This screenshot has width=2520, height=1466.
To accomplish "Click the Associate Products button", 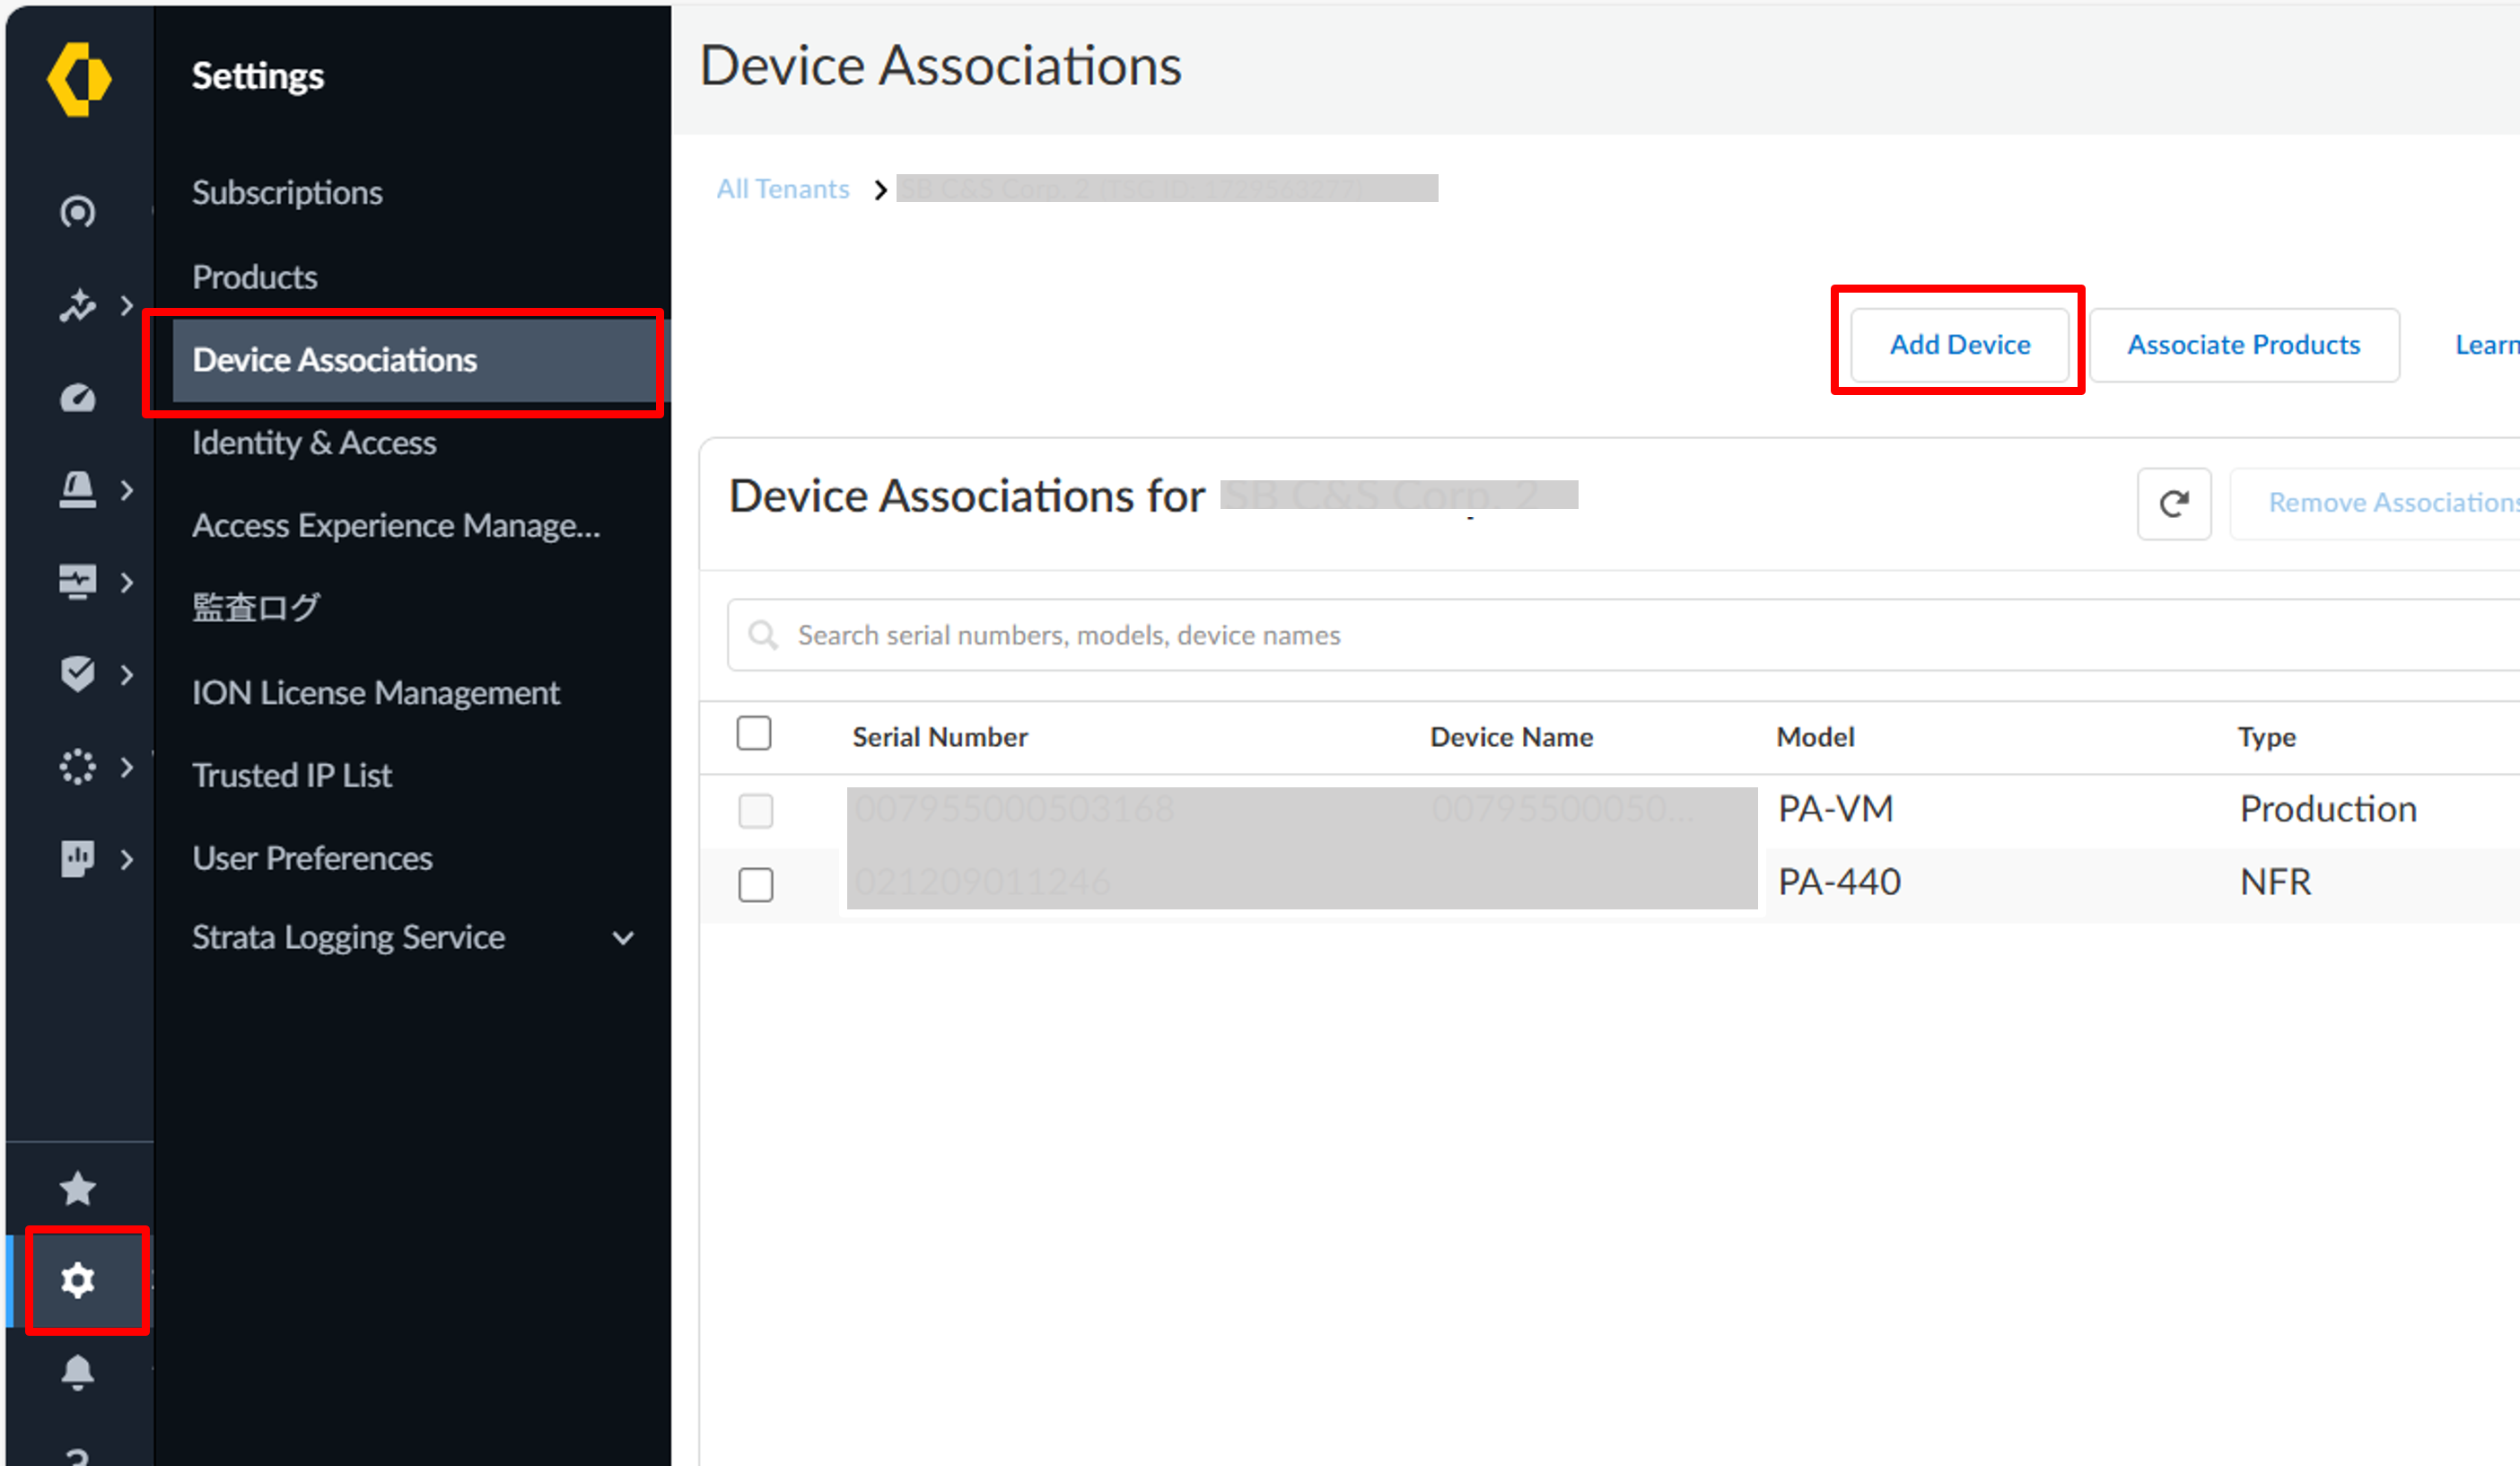I will (x=2244, y=345).
